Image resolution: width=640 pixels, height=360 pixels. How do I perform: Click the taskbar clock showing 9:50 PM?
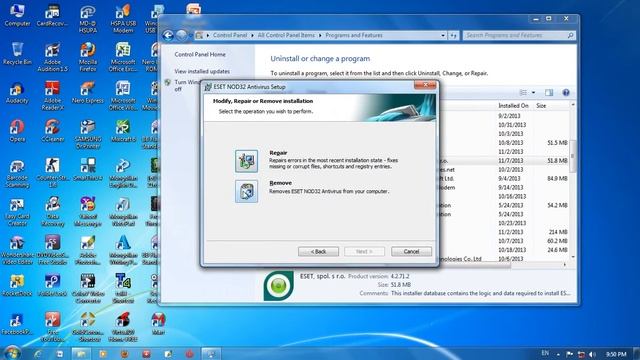pyautogui.click(x=616, y=354)
